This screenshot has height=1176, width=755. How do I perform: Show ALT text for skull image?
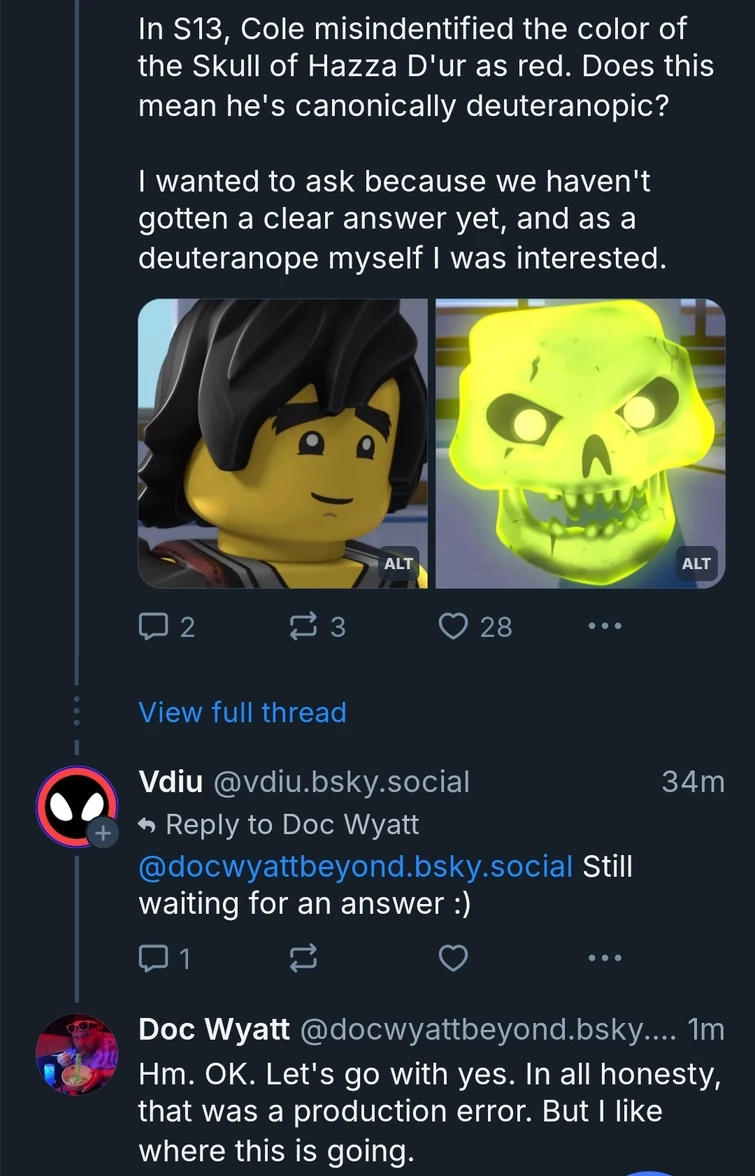click(x=696, y=563)
